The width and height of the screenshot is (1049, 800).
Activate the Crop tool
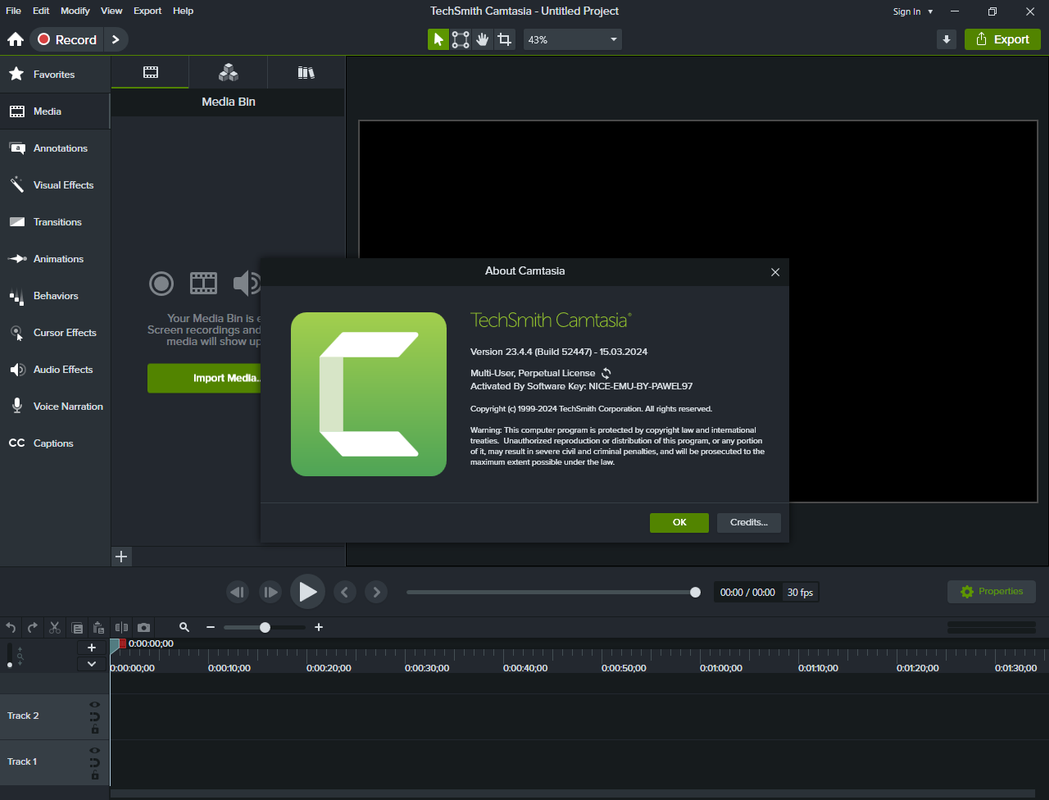[504, 39]
